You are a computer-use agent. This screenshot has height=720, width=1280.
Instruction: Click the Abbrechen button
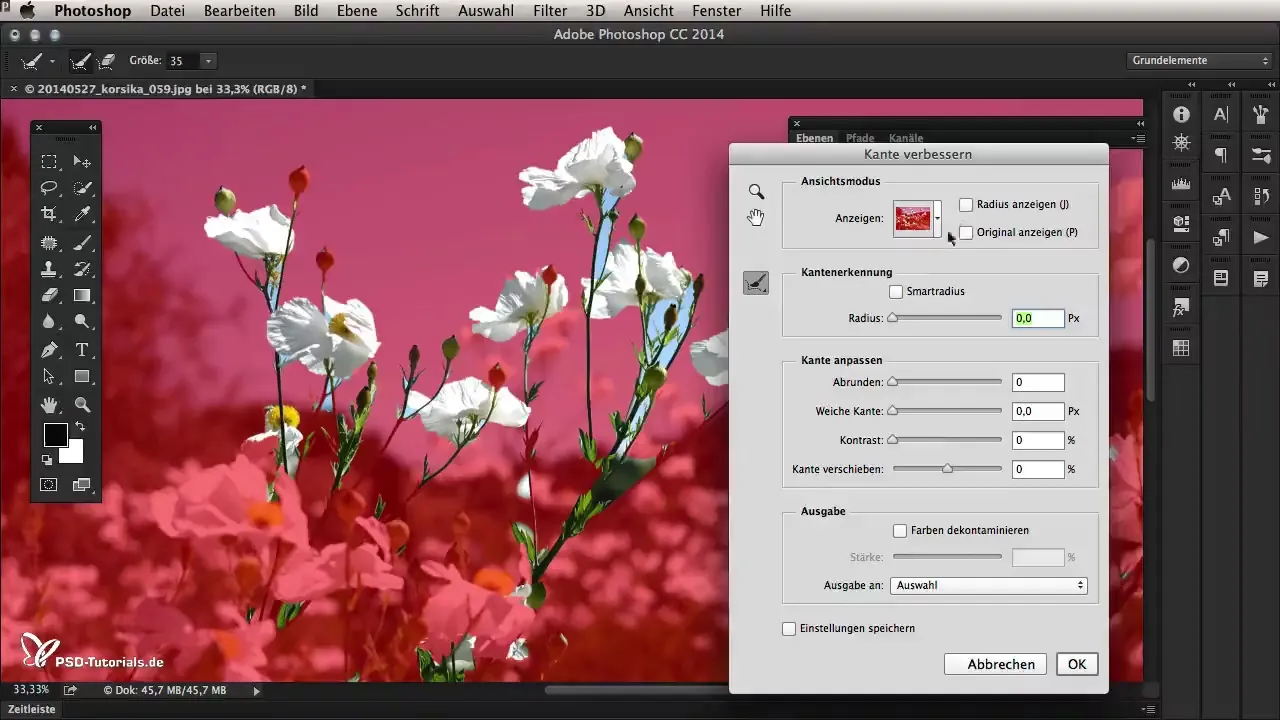click(994, 664)
